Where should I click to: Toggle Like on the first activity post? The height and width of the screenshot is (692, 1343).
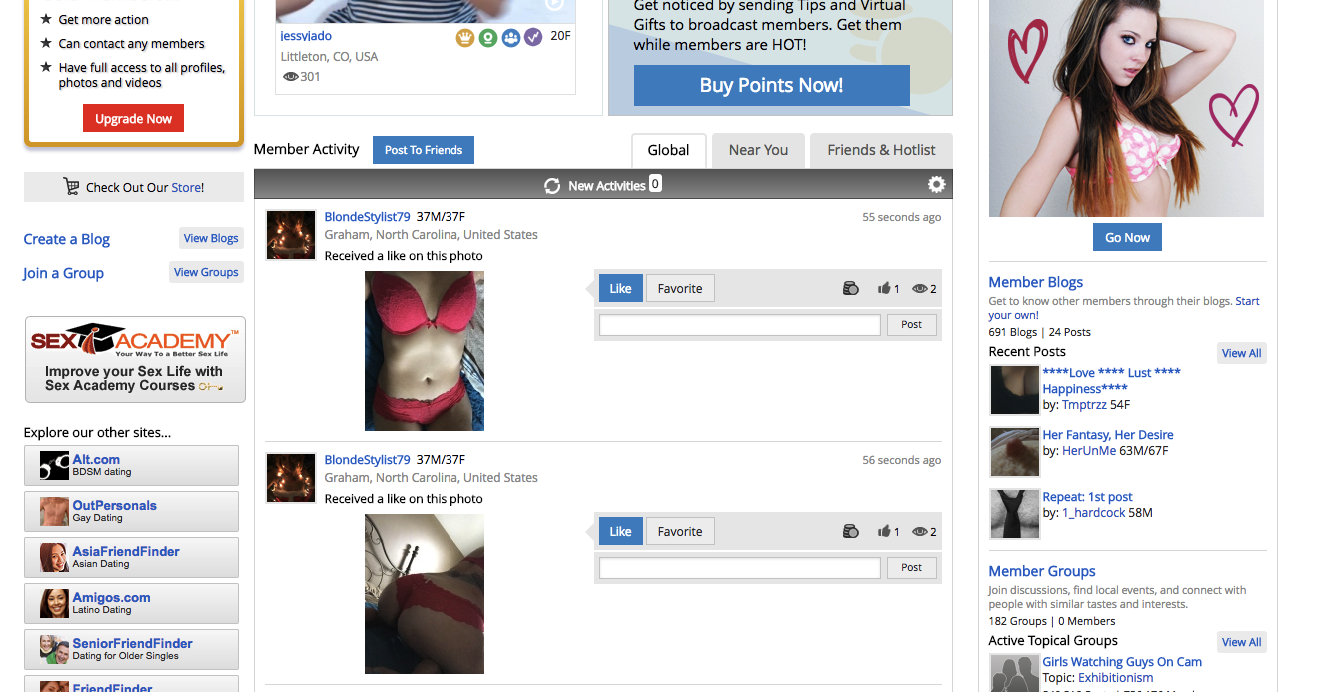(620, 289)
